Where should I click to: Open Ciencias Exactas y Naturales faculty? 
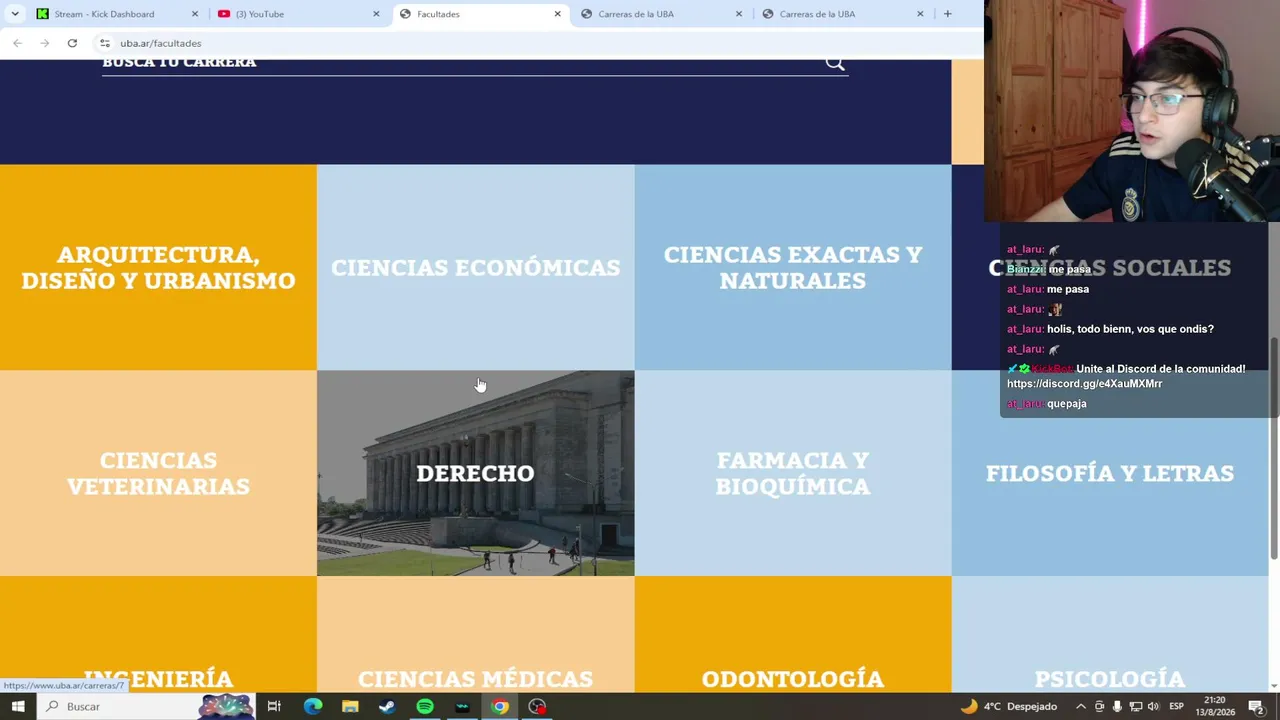(x=792, y=267)
